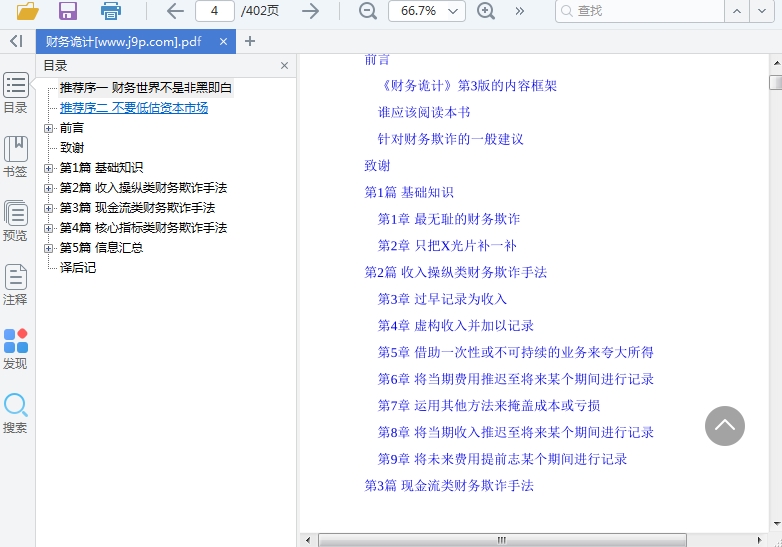Open document link 第2篇 收入操纵类财务欺诈手法

pos(455,272)
